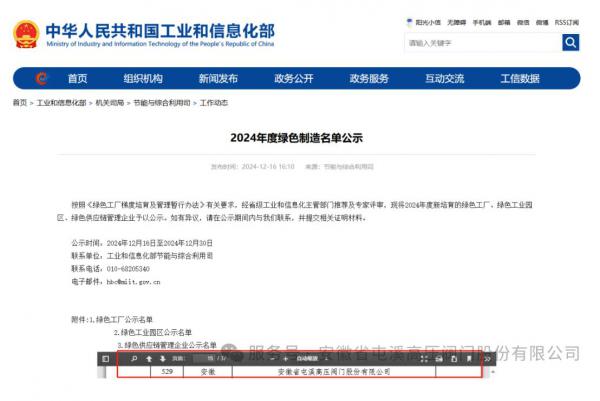Click the national emblem logo
Screen dimensions: 600x401
tap(26, 33)
